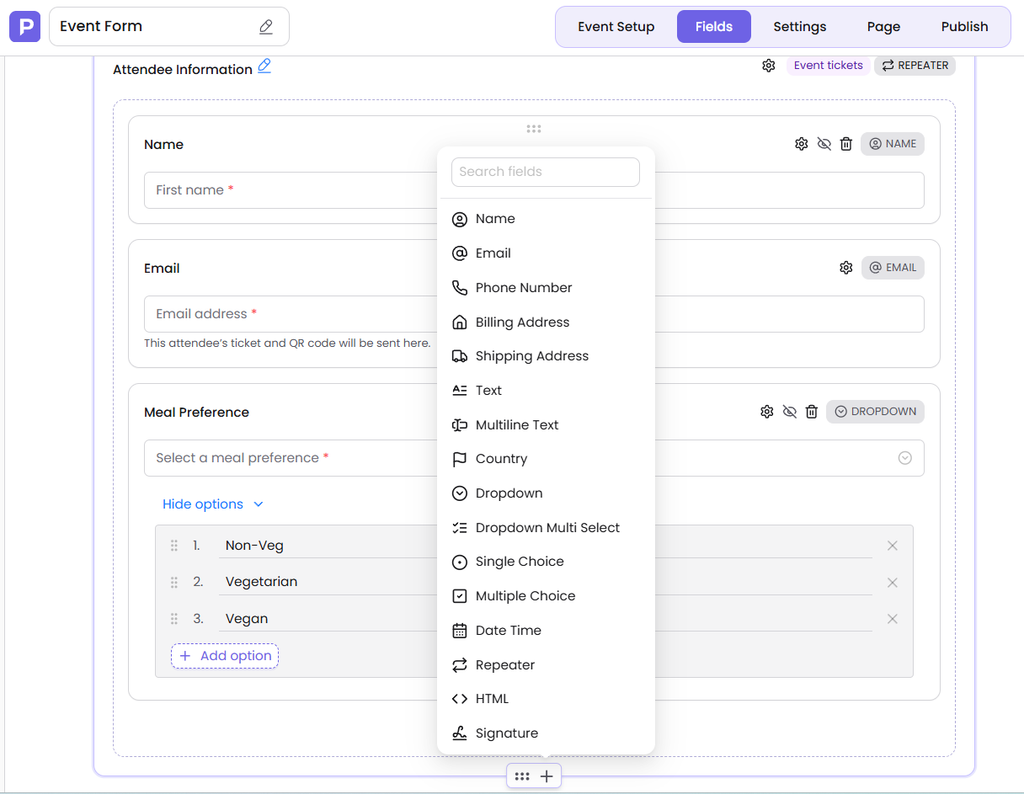Grab the drag handle above Name field
1024x794 pixels.
[534, 129]
